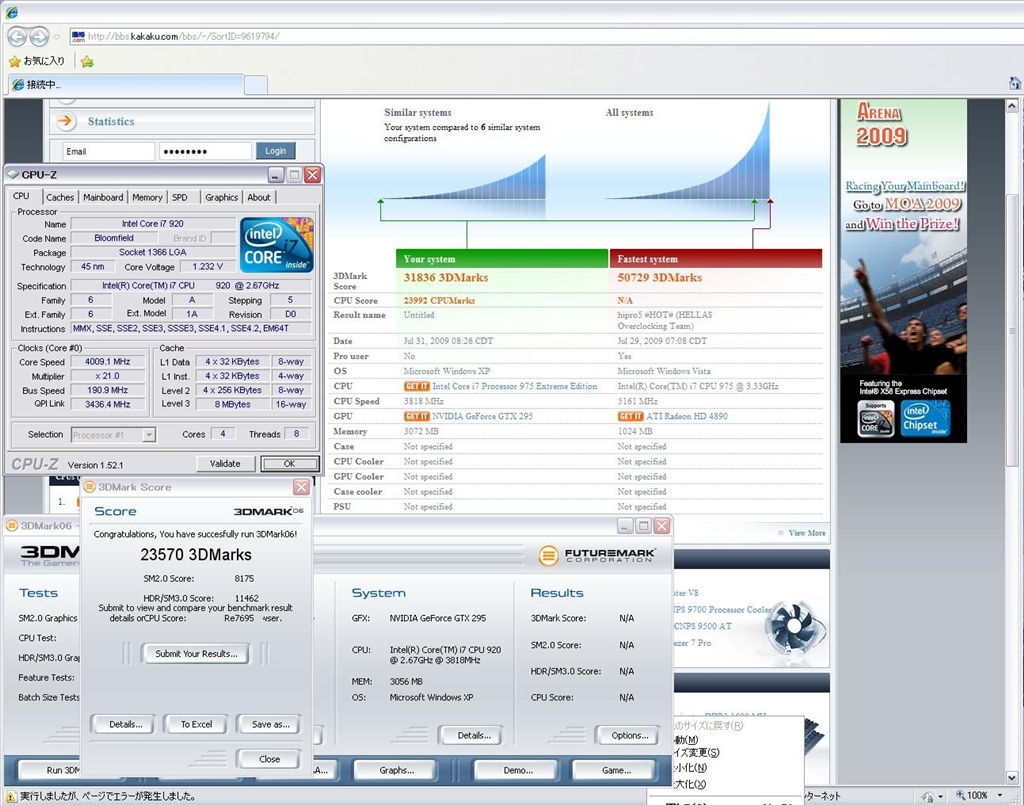The image size is (1024, 805).
Task: Select the Memory tab in CPU-Z
Action: pos(147,197)
